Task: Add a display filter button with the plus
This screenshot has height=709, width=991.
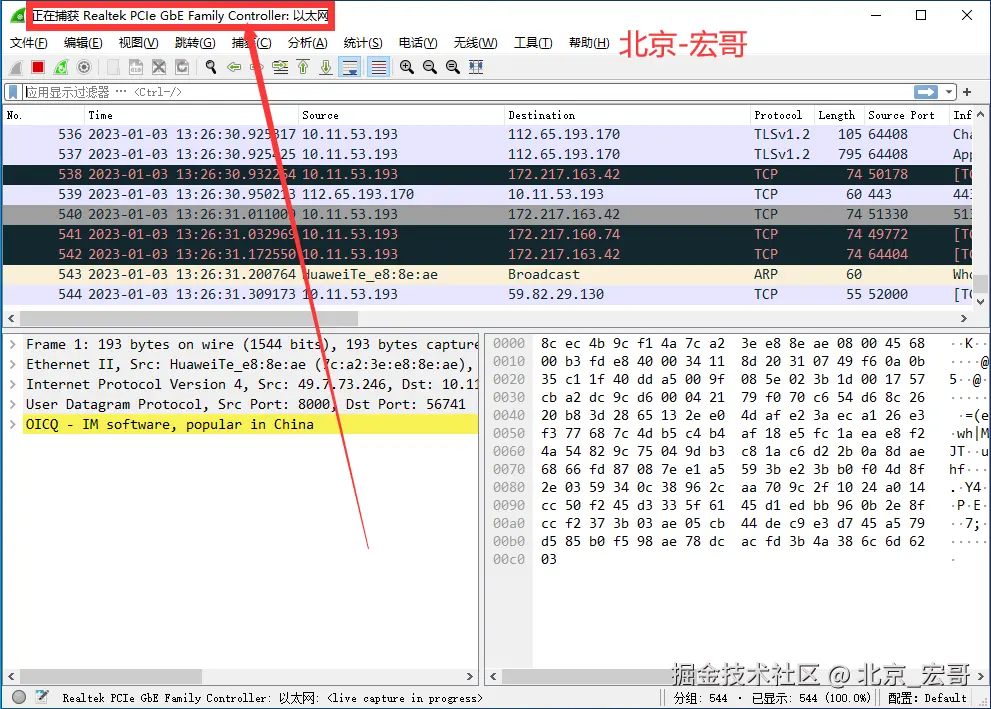Action: pyautogui.click(x=967, y=92)
